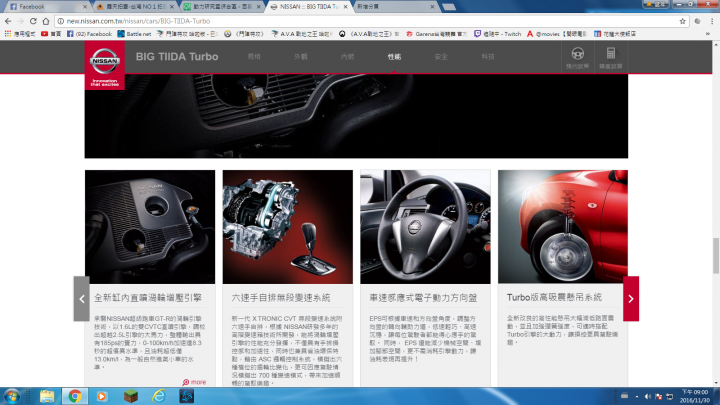
Task: Click the volume speaker tray icon
Action: tap(647, 396)
